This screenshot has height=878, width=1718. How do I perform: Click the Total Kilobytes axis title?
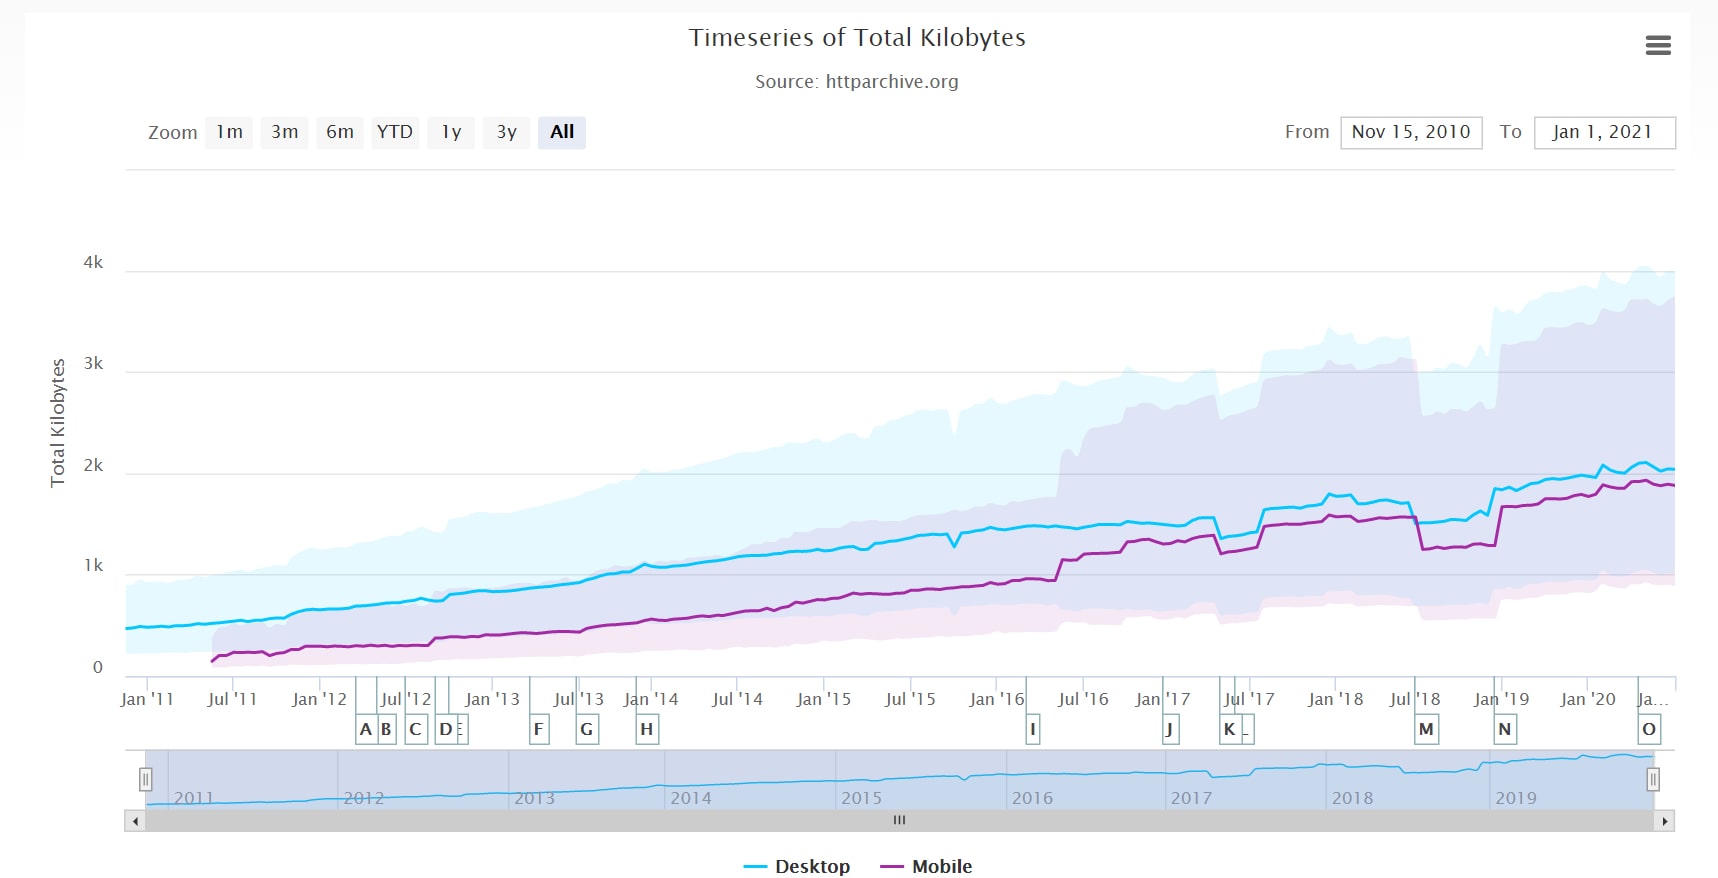click(58, 423)
